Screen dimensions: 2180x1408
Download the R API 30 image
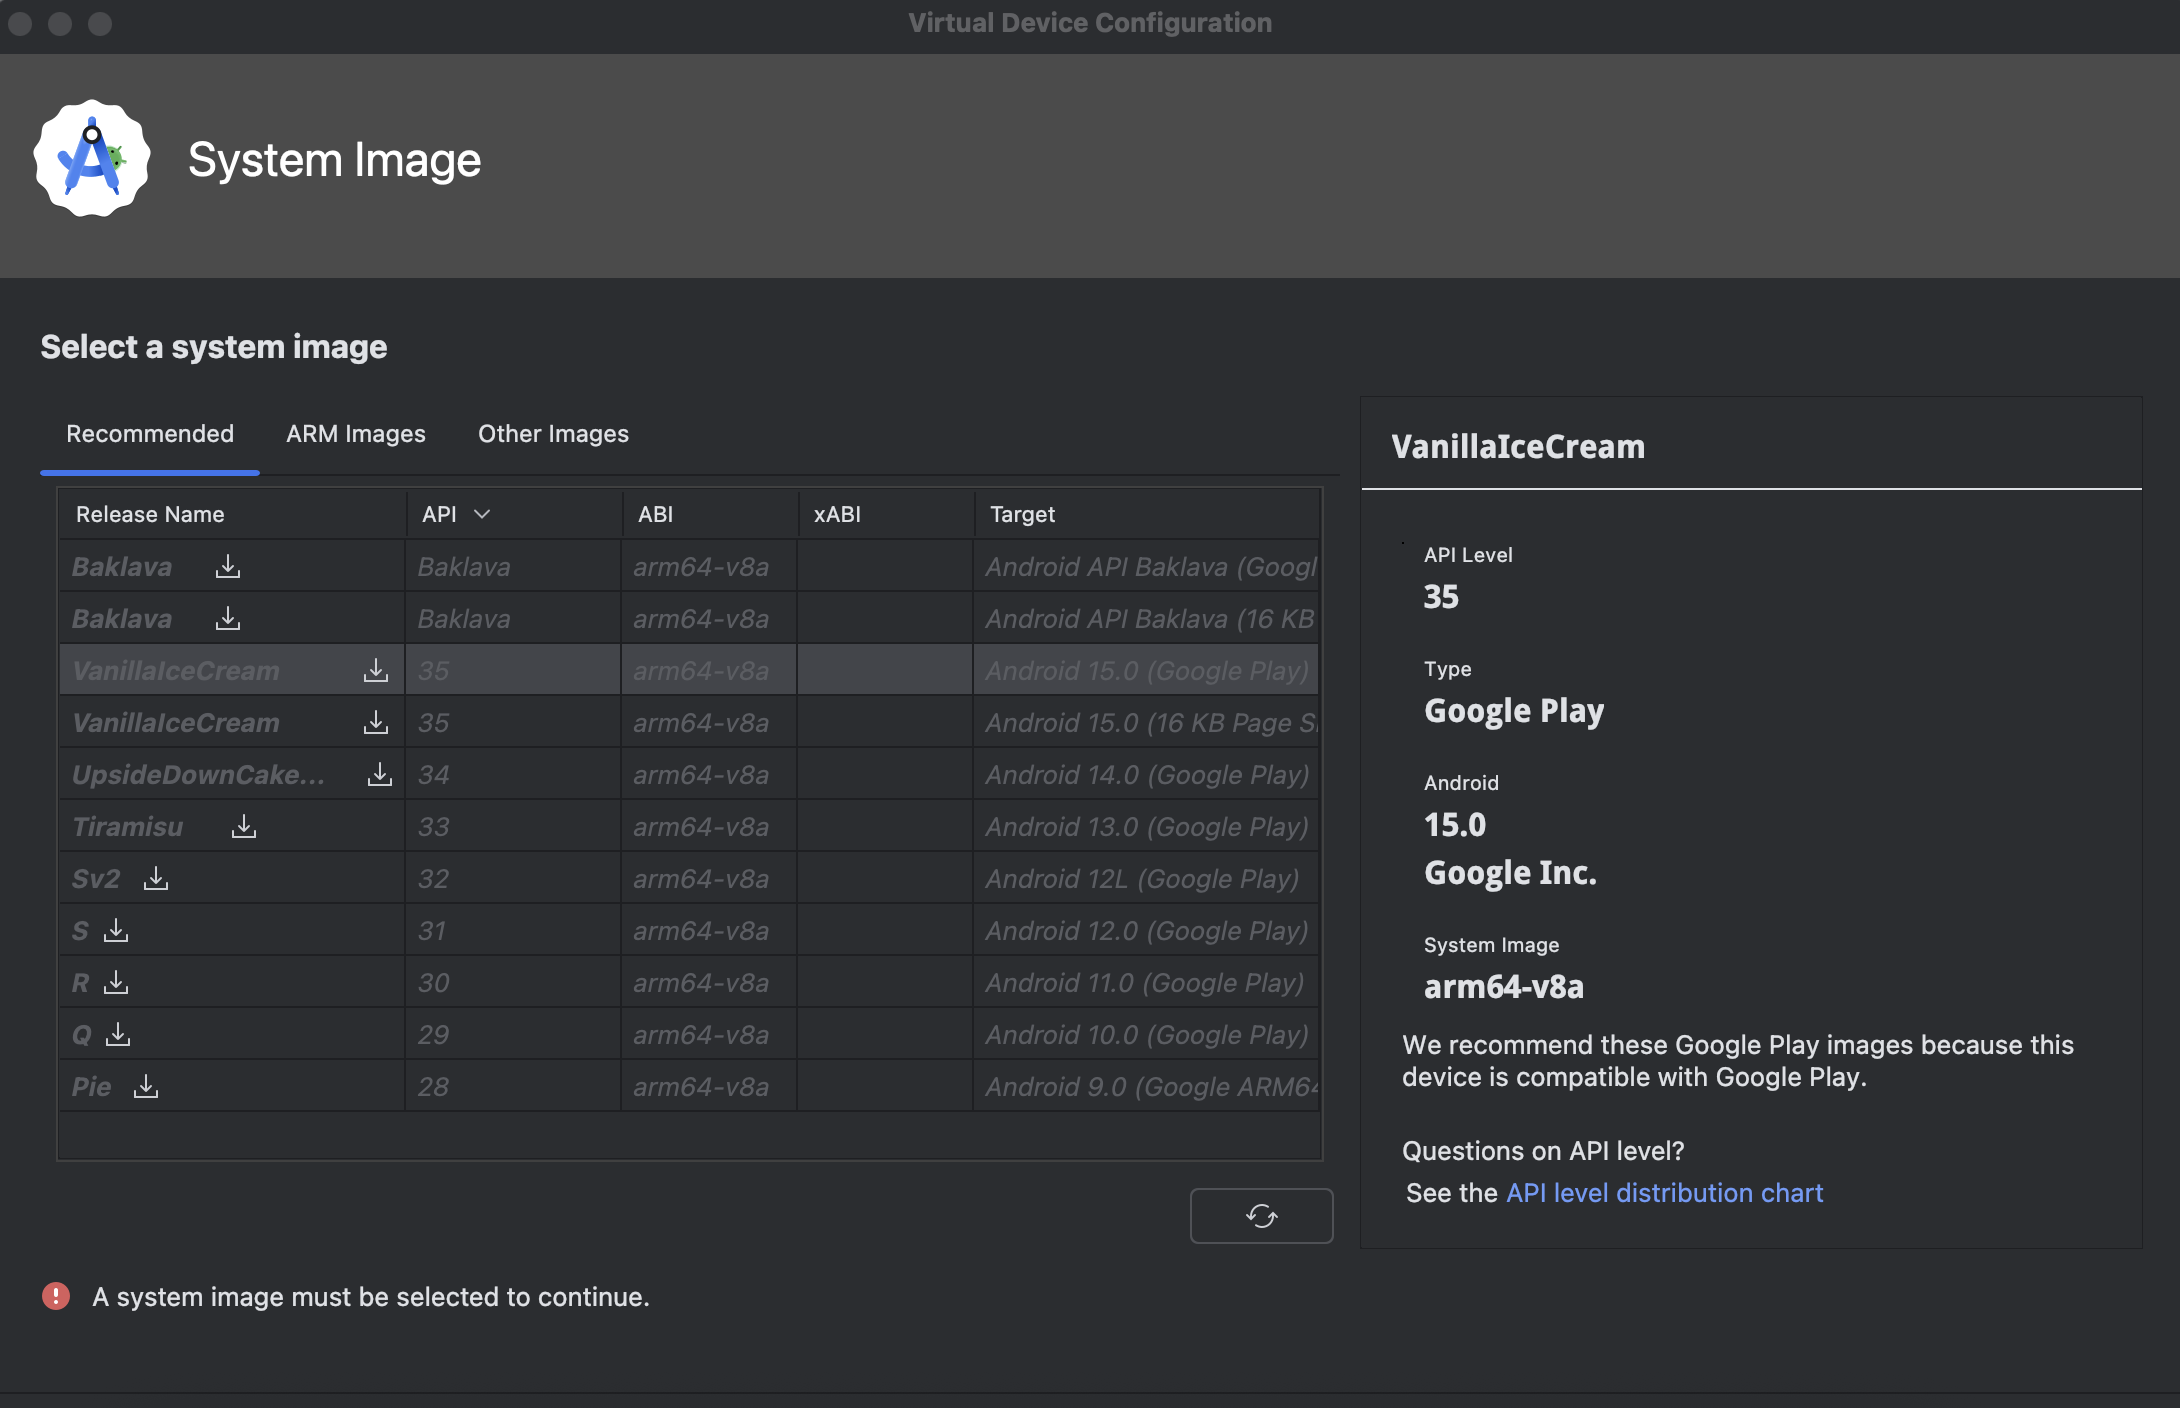116,982
